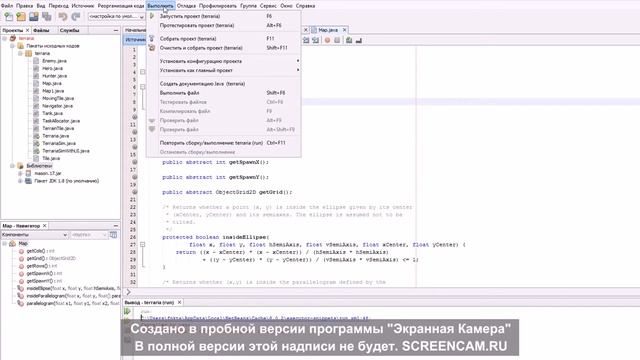Minimize the Navigator panel

click(116, 226)
